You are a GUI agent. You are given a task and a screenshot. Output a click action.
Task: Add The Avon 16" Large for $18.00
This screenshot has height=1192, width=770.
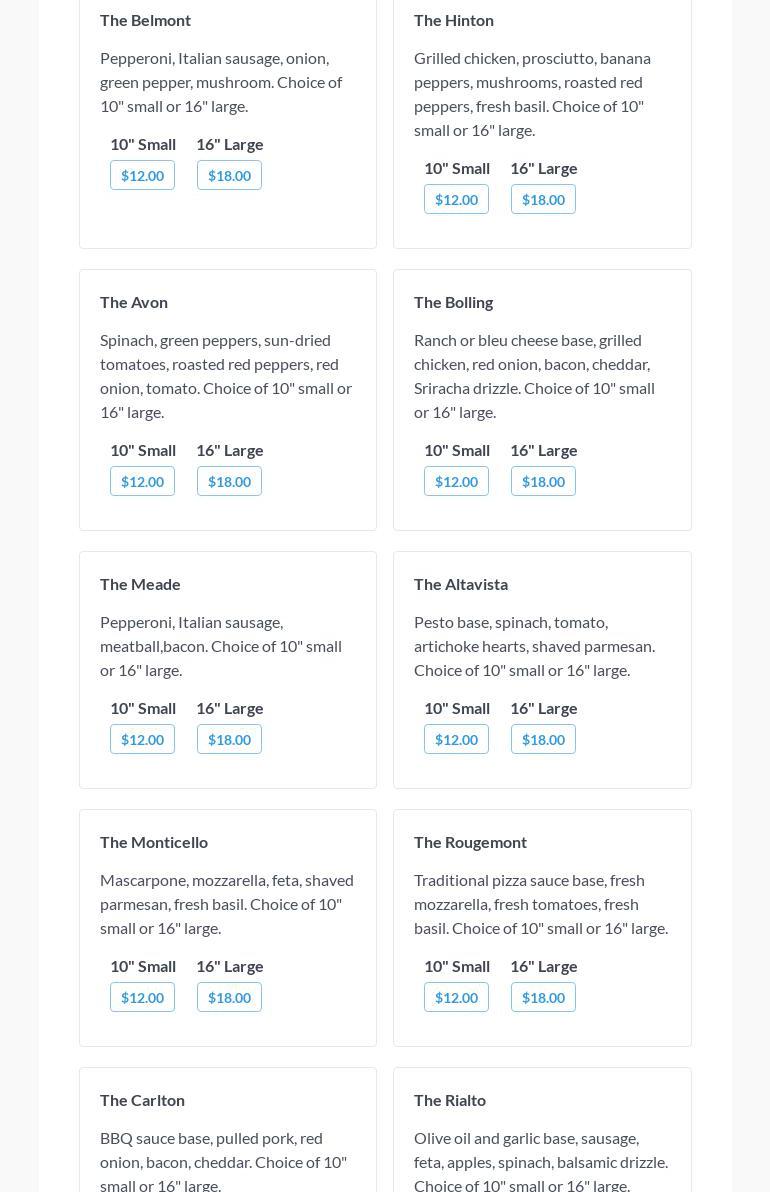click(229, 482)
